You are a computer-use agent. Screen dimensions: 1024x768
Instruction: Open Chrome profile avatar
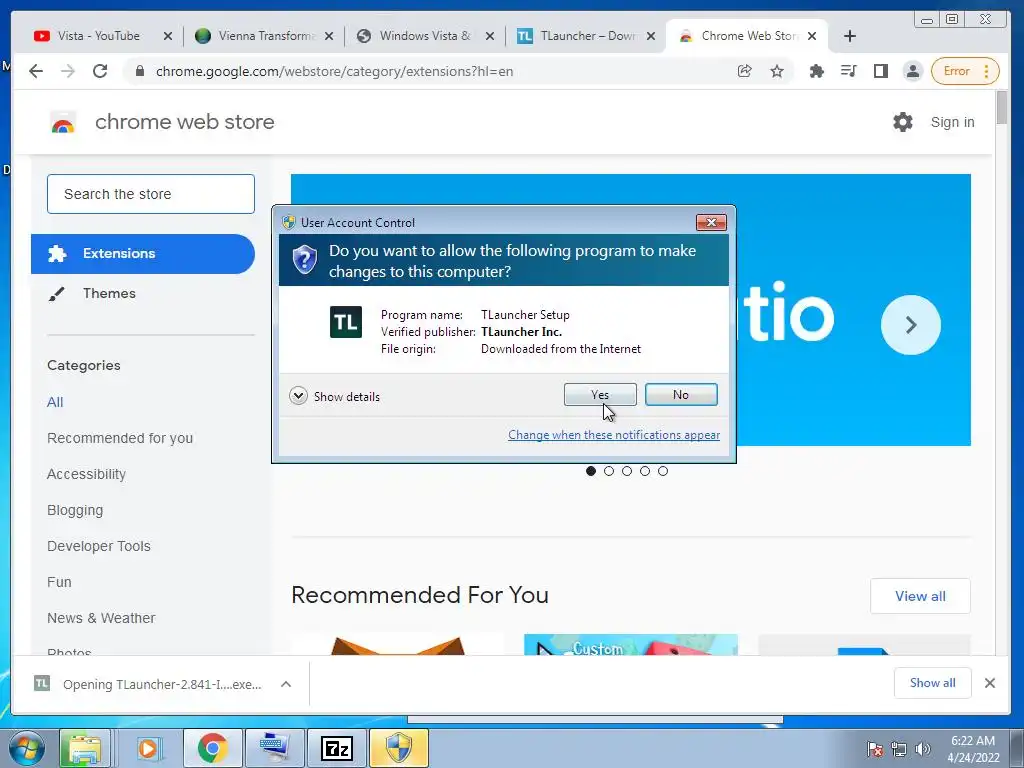click(912, 71)
